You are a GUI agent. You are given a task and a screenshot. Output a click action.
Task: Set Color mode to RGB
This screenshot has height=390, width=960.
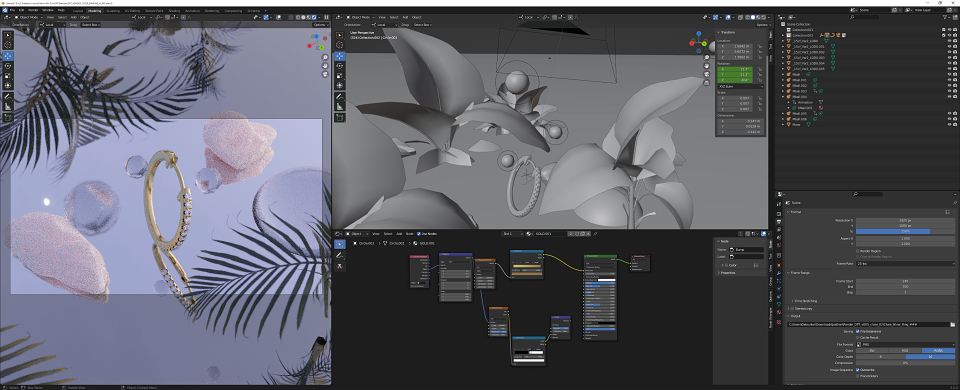(905, 350)
